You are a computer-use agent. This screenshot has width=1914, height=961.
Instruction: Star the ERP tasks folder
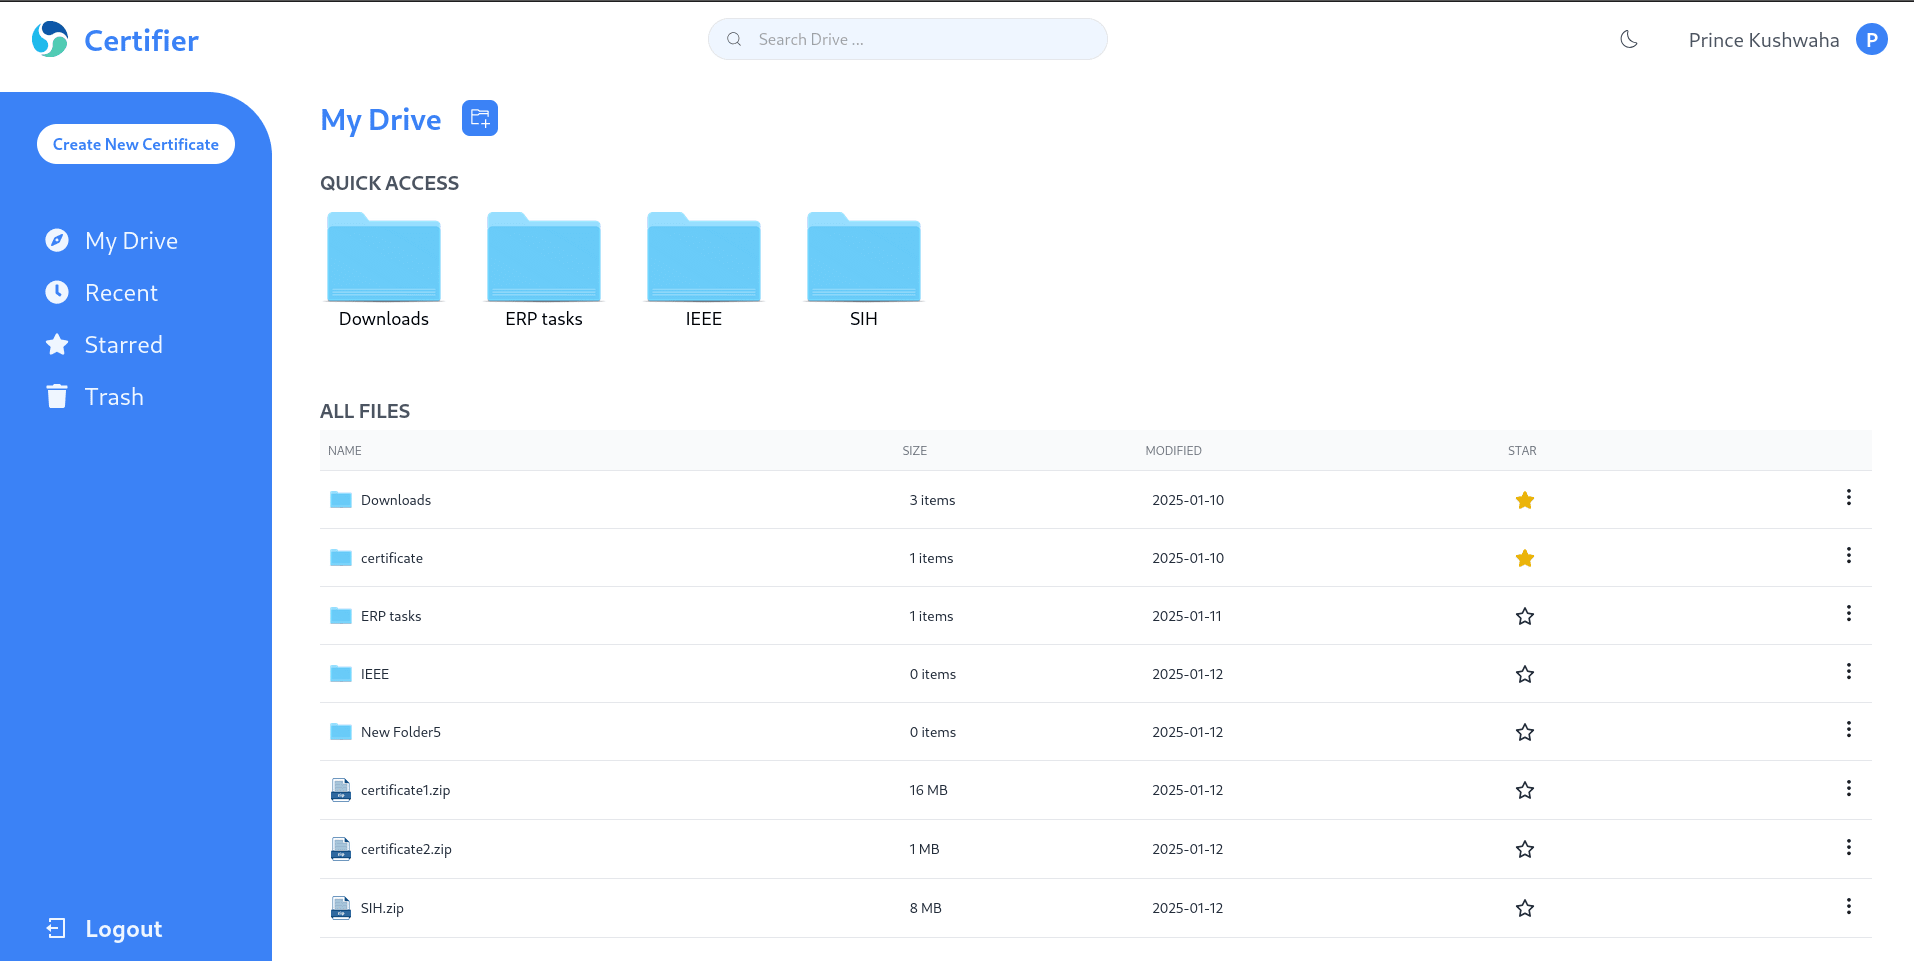click(x=1524, y=616)
